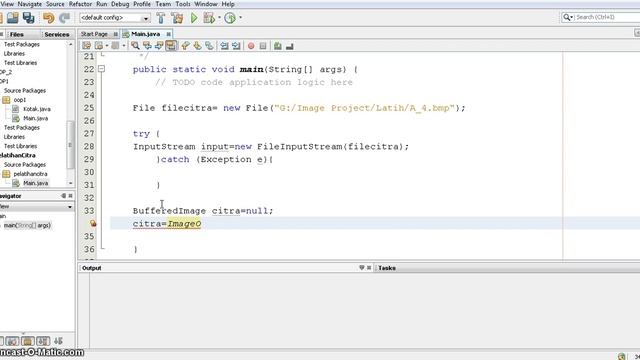Open the default config dropdown
The height and width of the screenshot is (360, 640).
145,18
